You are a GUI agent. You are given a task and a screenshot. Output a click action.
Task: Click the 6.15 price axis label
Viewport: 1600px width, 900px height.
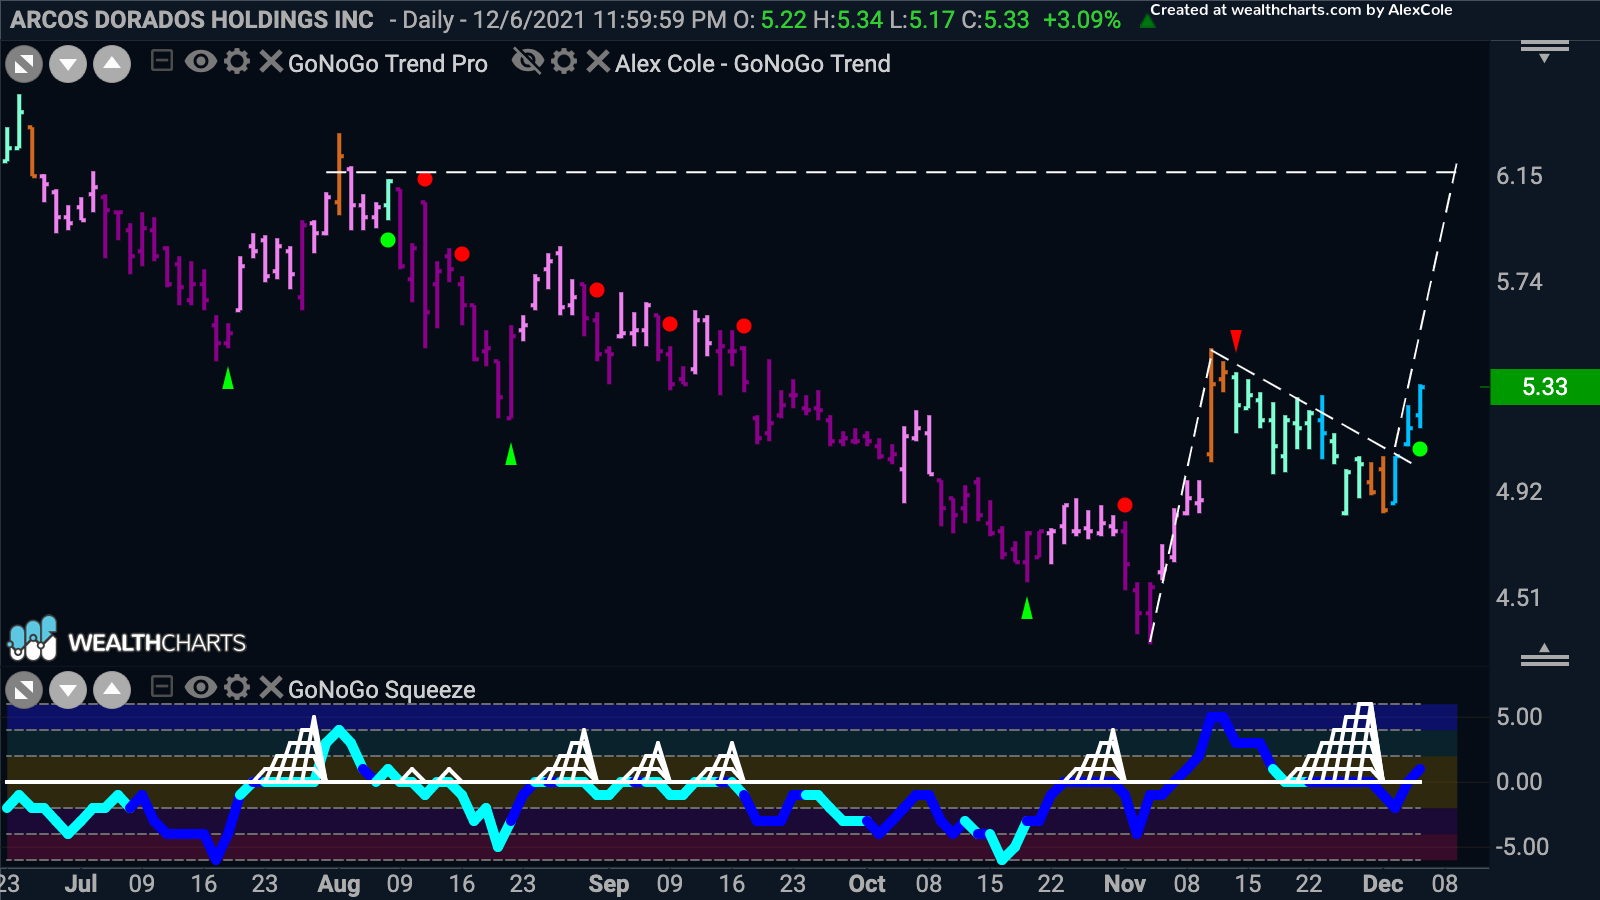(x=1519, y=176)
